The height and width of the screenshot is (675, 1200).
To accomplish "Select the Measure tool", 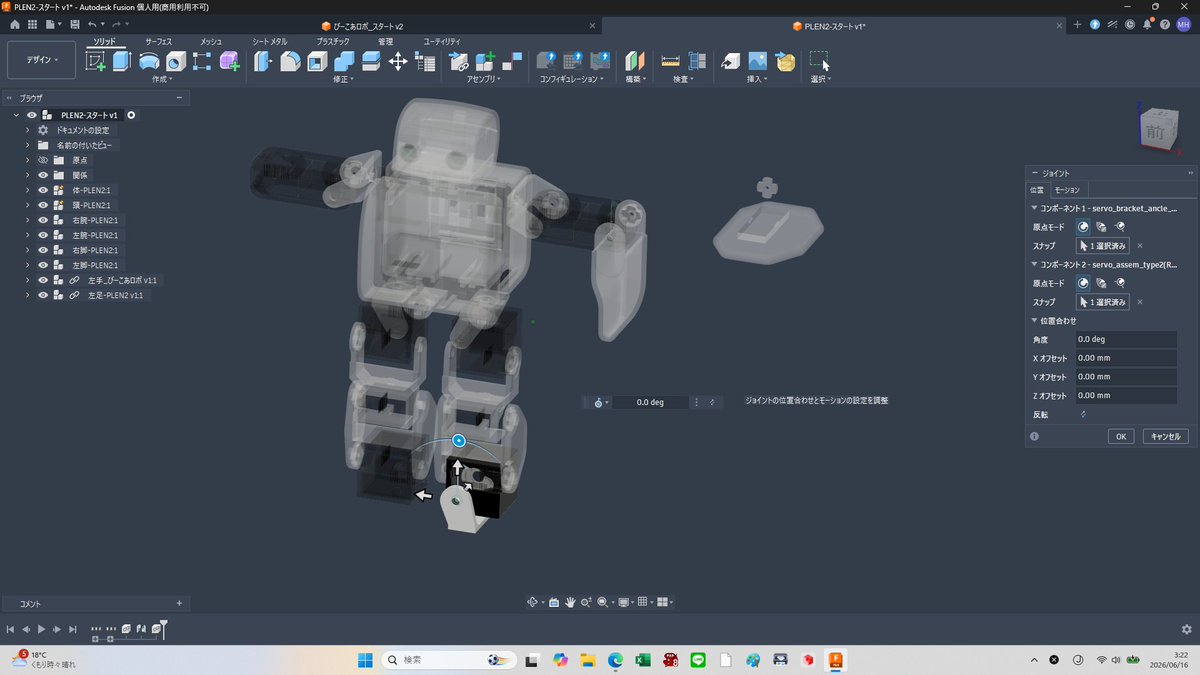I will click(671, 61).
